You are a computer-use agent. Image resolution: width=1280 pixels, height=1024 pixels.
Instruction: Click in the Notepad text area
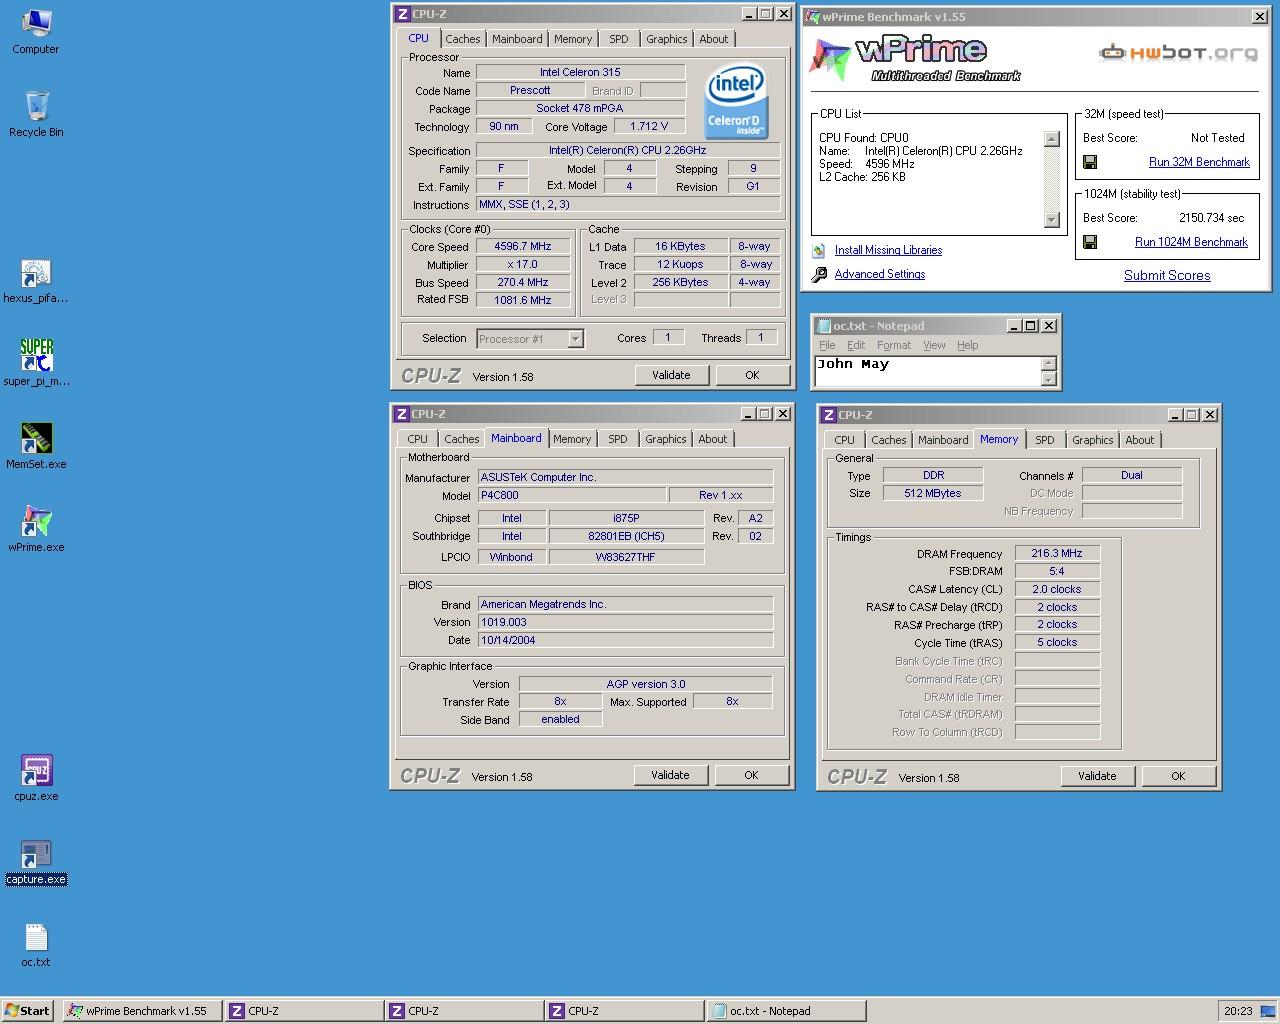tap(927, 371)
